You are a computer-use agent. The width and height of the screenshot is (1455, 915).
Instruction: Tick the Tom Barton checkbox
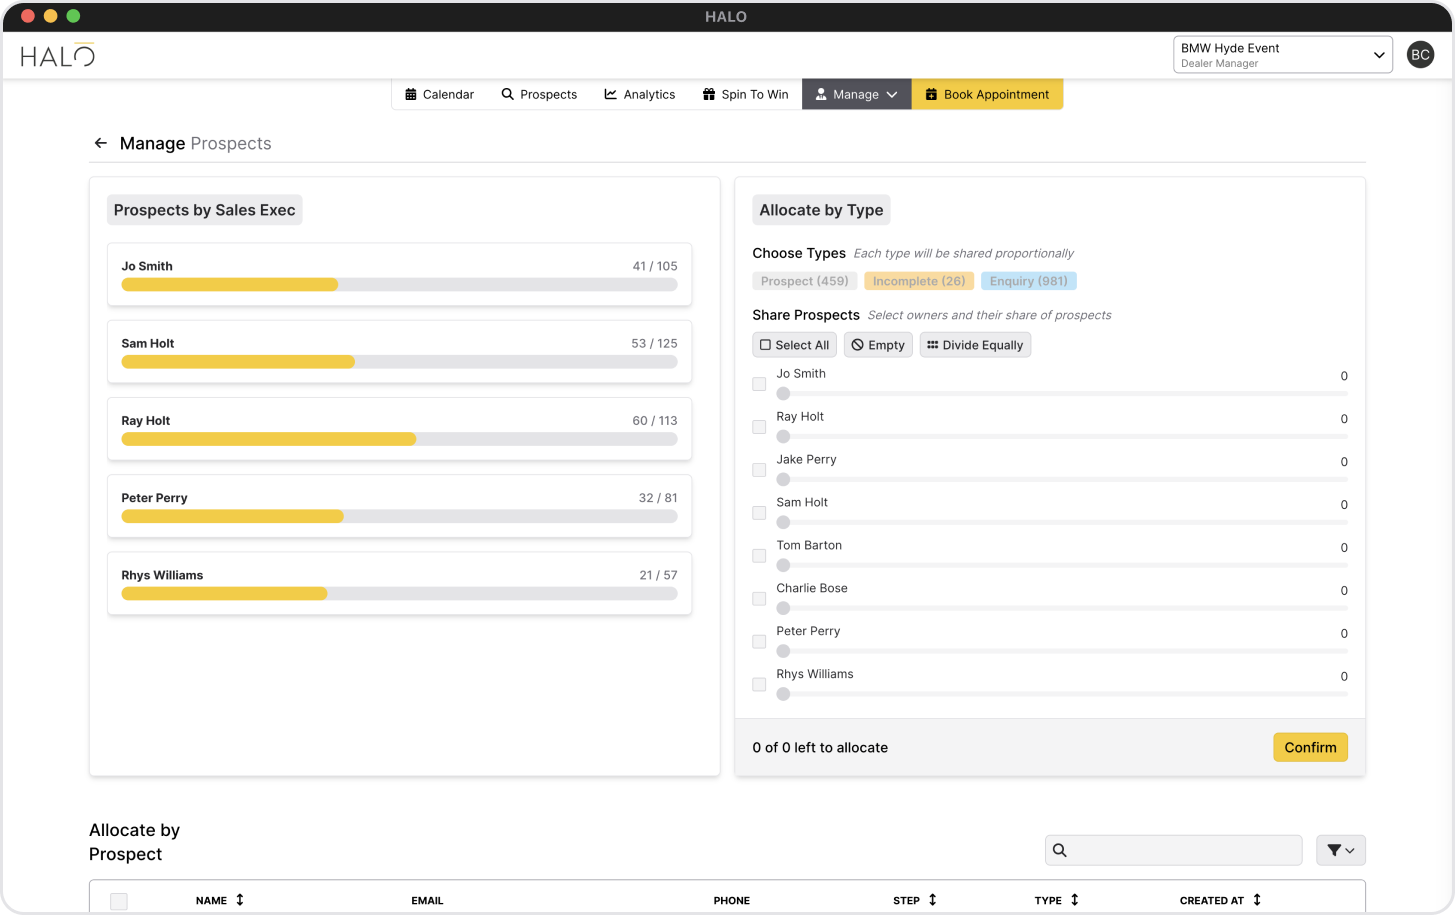point(759,556)
